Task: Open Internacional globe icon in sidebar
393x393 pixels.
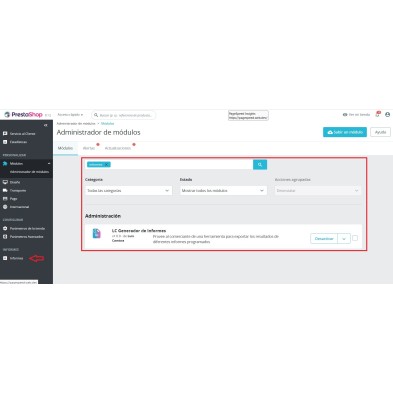Action: (x=5, y=207)
